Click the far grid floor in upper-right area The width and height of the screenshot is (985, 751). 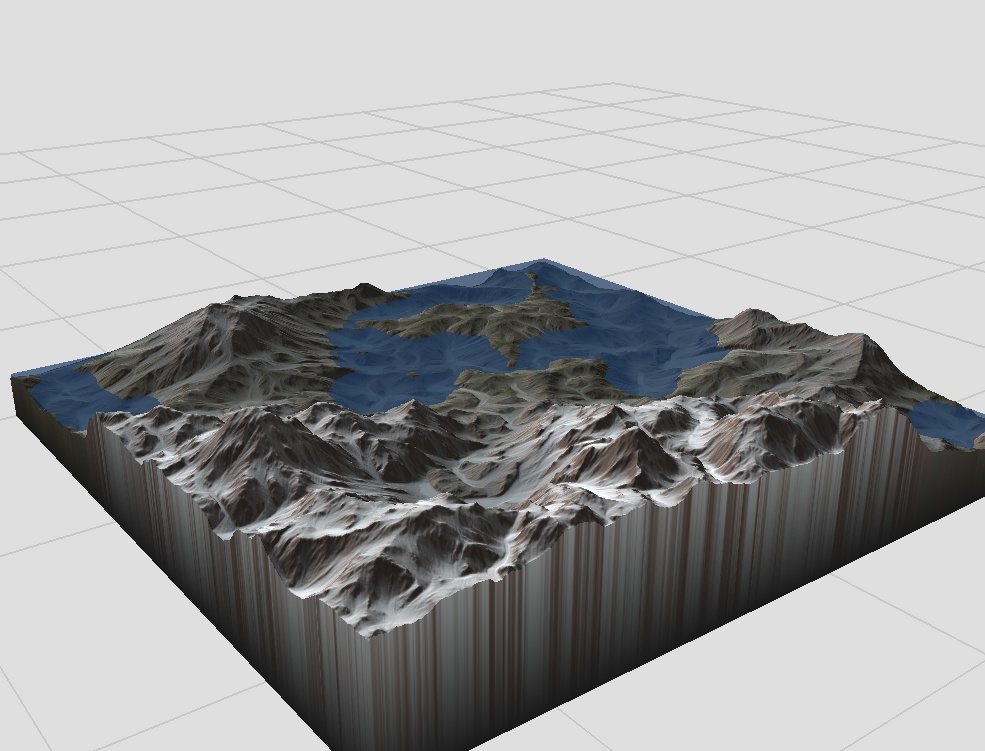(820, 170)
